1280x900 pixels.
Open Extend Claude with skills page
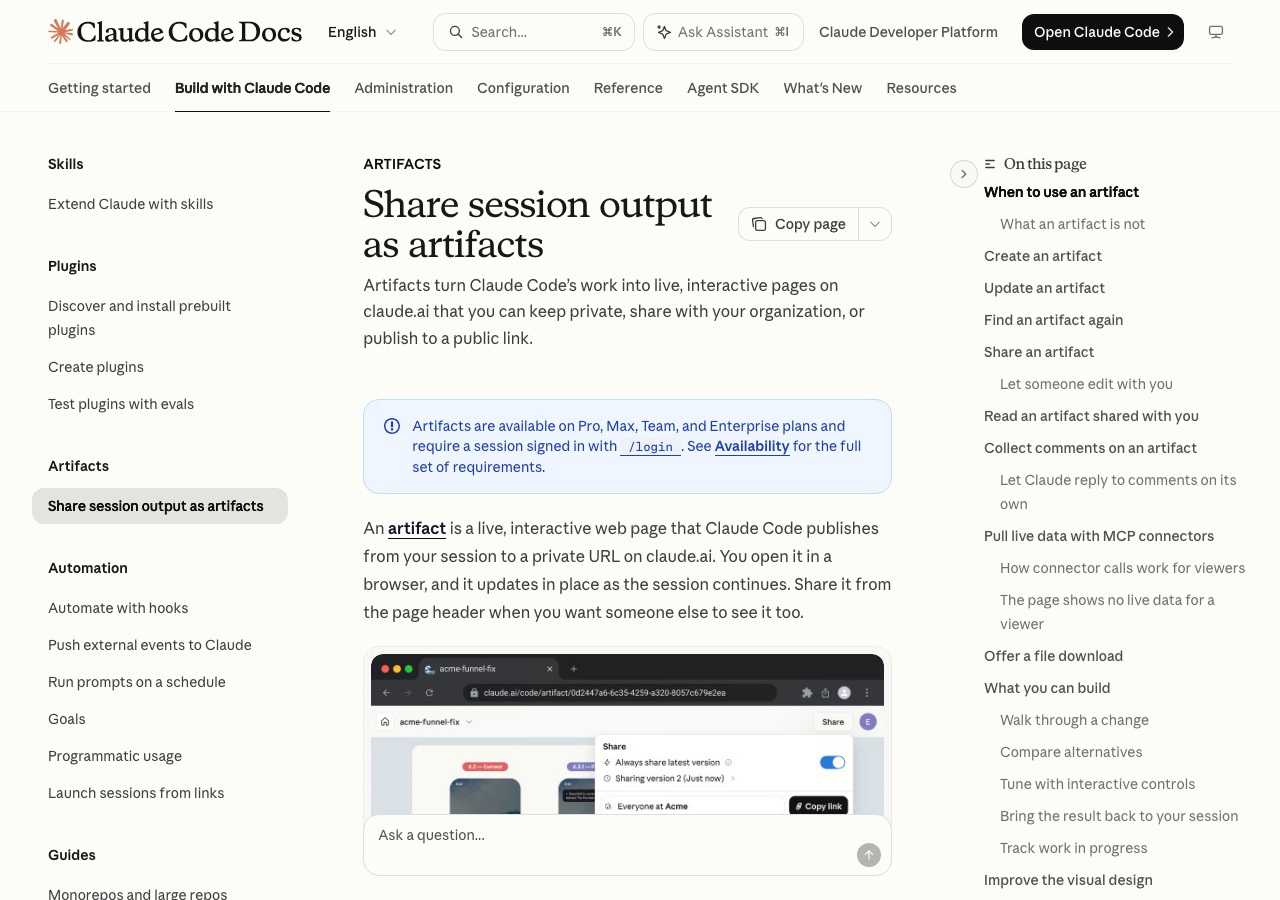click(130, 204)
